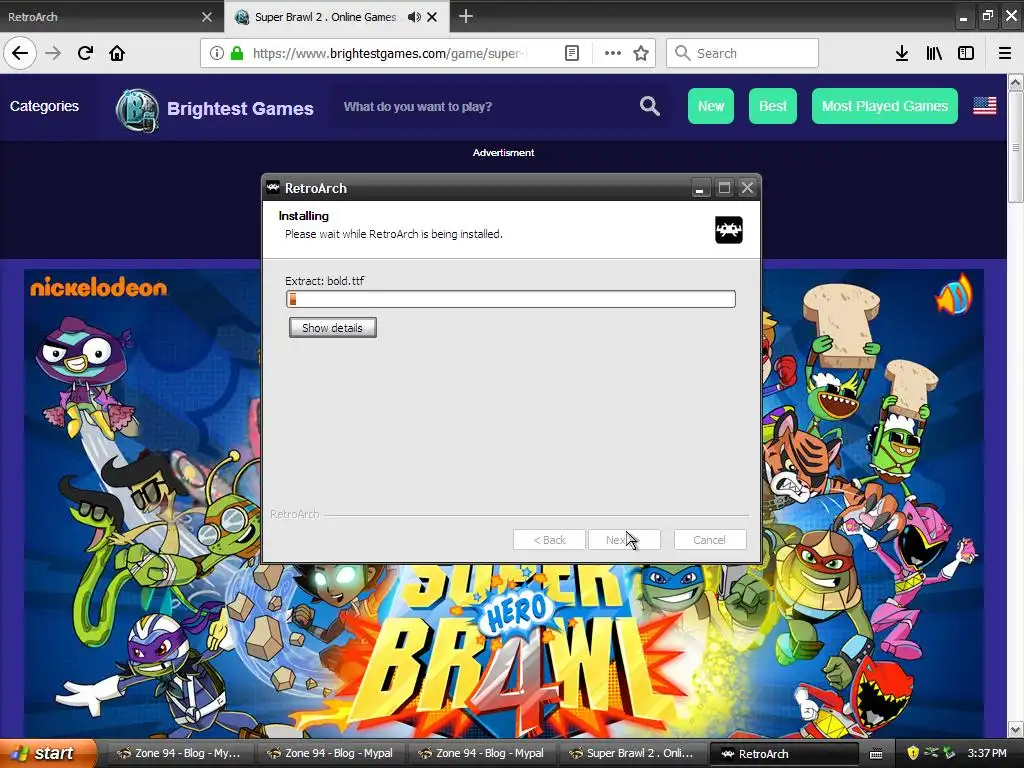The image size is (1024, 768).
Task: Mute the Super Brawl 2 tab audio
Action: (x=414, y=17)
